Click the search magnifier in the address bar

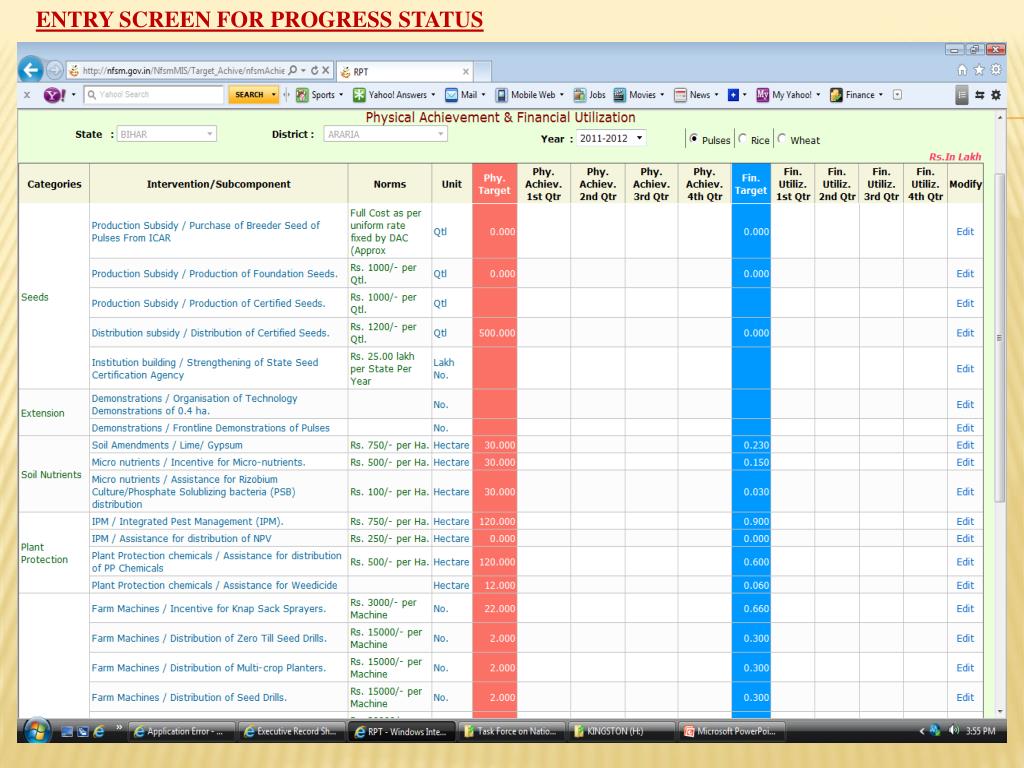pos(293,70)
